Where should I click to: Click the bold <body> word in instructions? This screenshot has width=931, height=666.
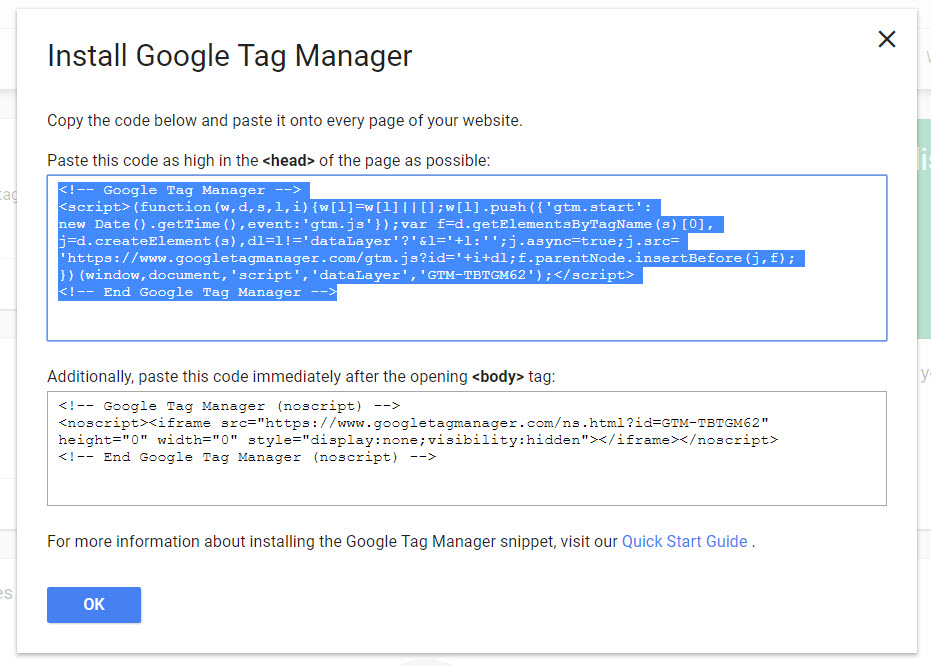coord(498,377)
